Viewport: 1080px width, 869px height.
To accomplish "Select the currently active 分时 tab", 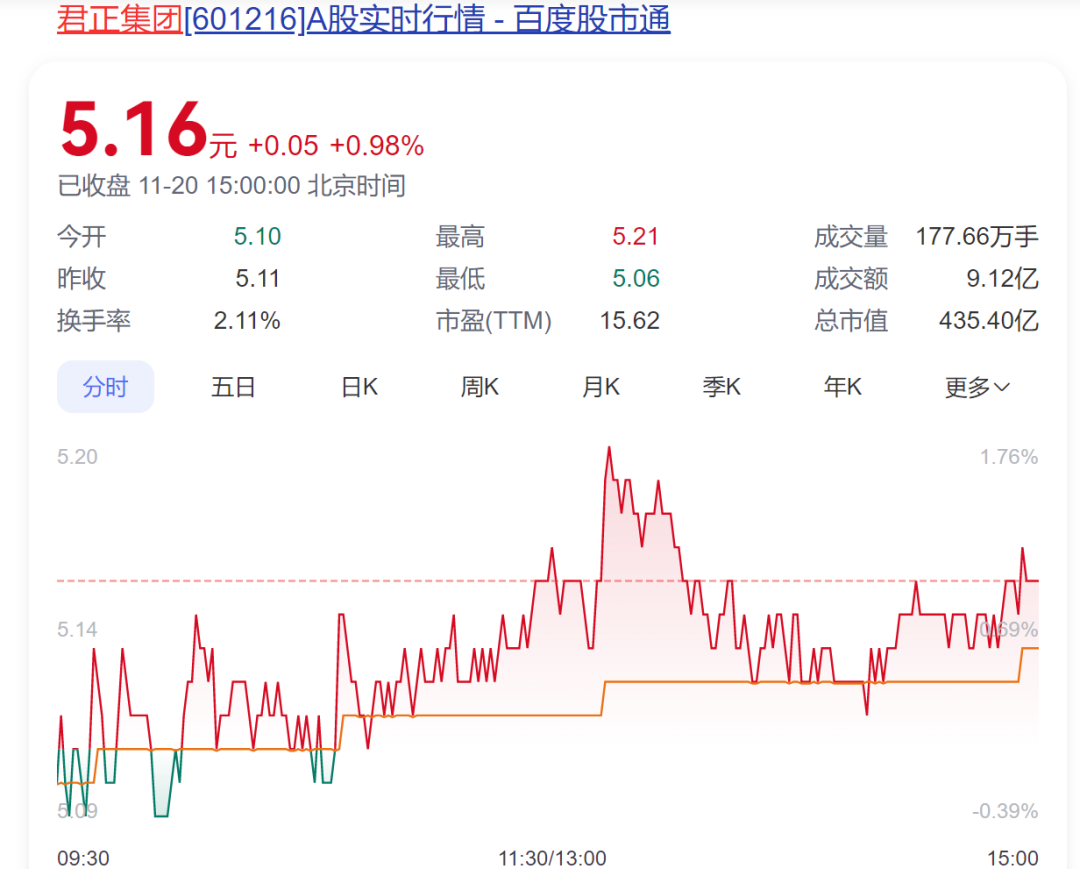I will pos(105,387).
